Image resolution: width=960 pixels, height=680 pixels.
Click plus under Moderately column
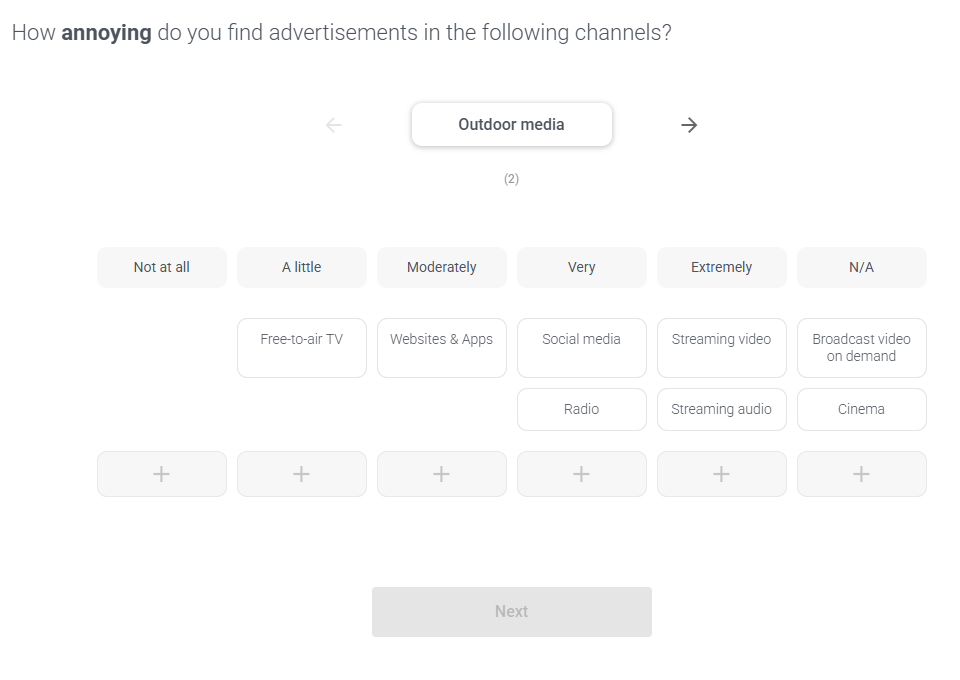(x=442, y=474)
